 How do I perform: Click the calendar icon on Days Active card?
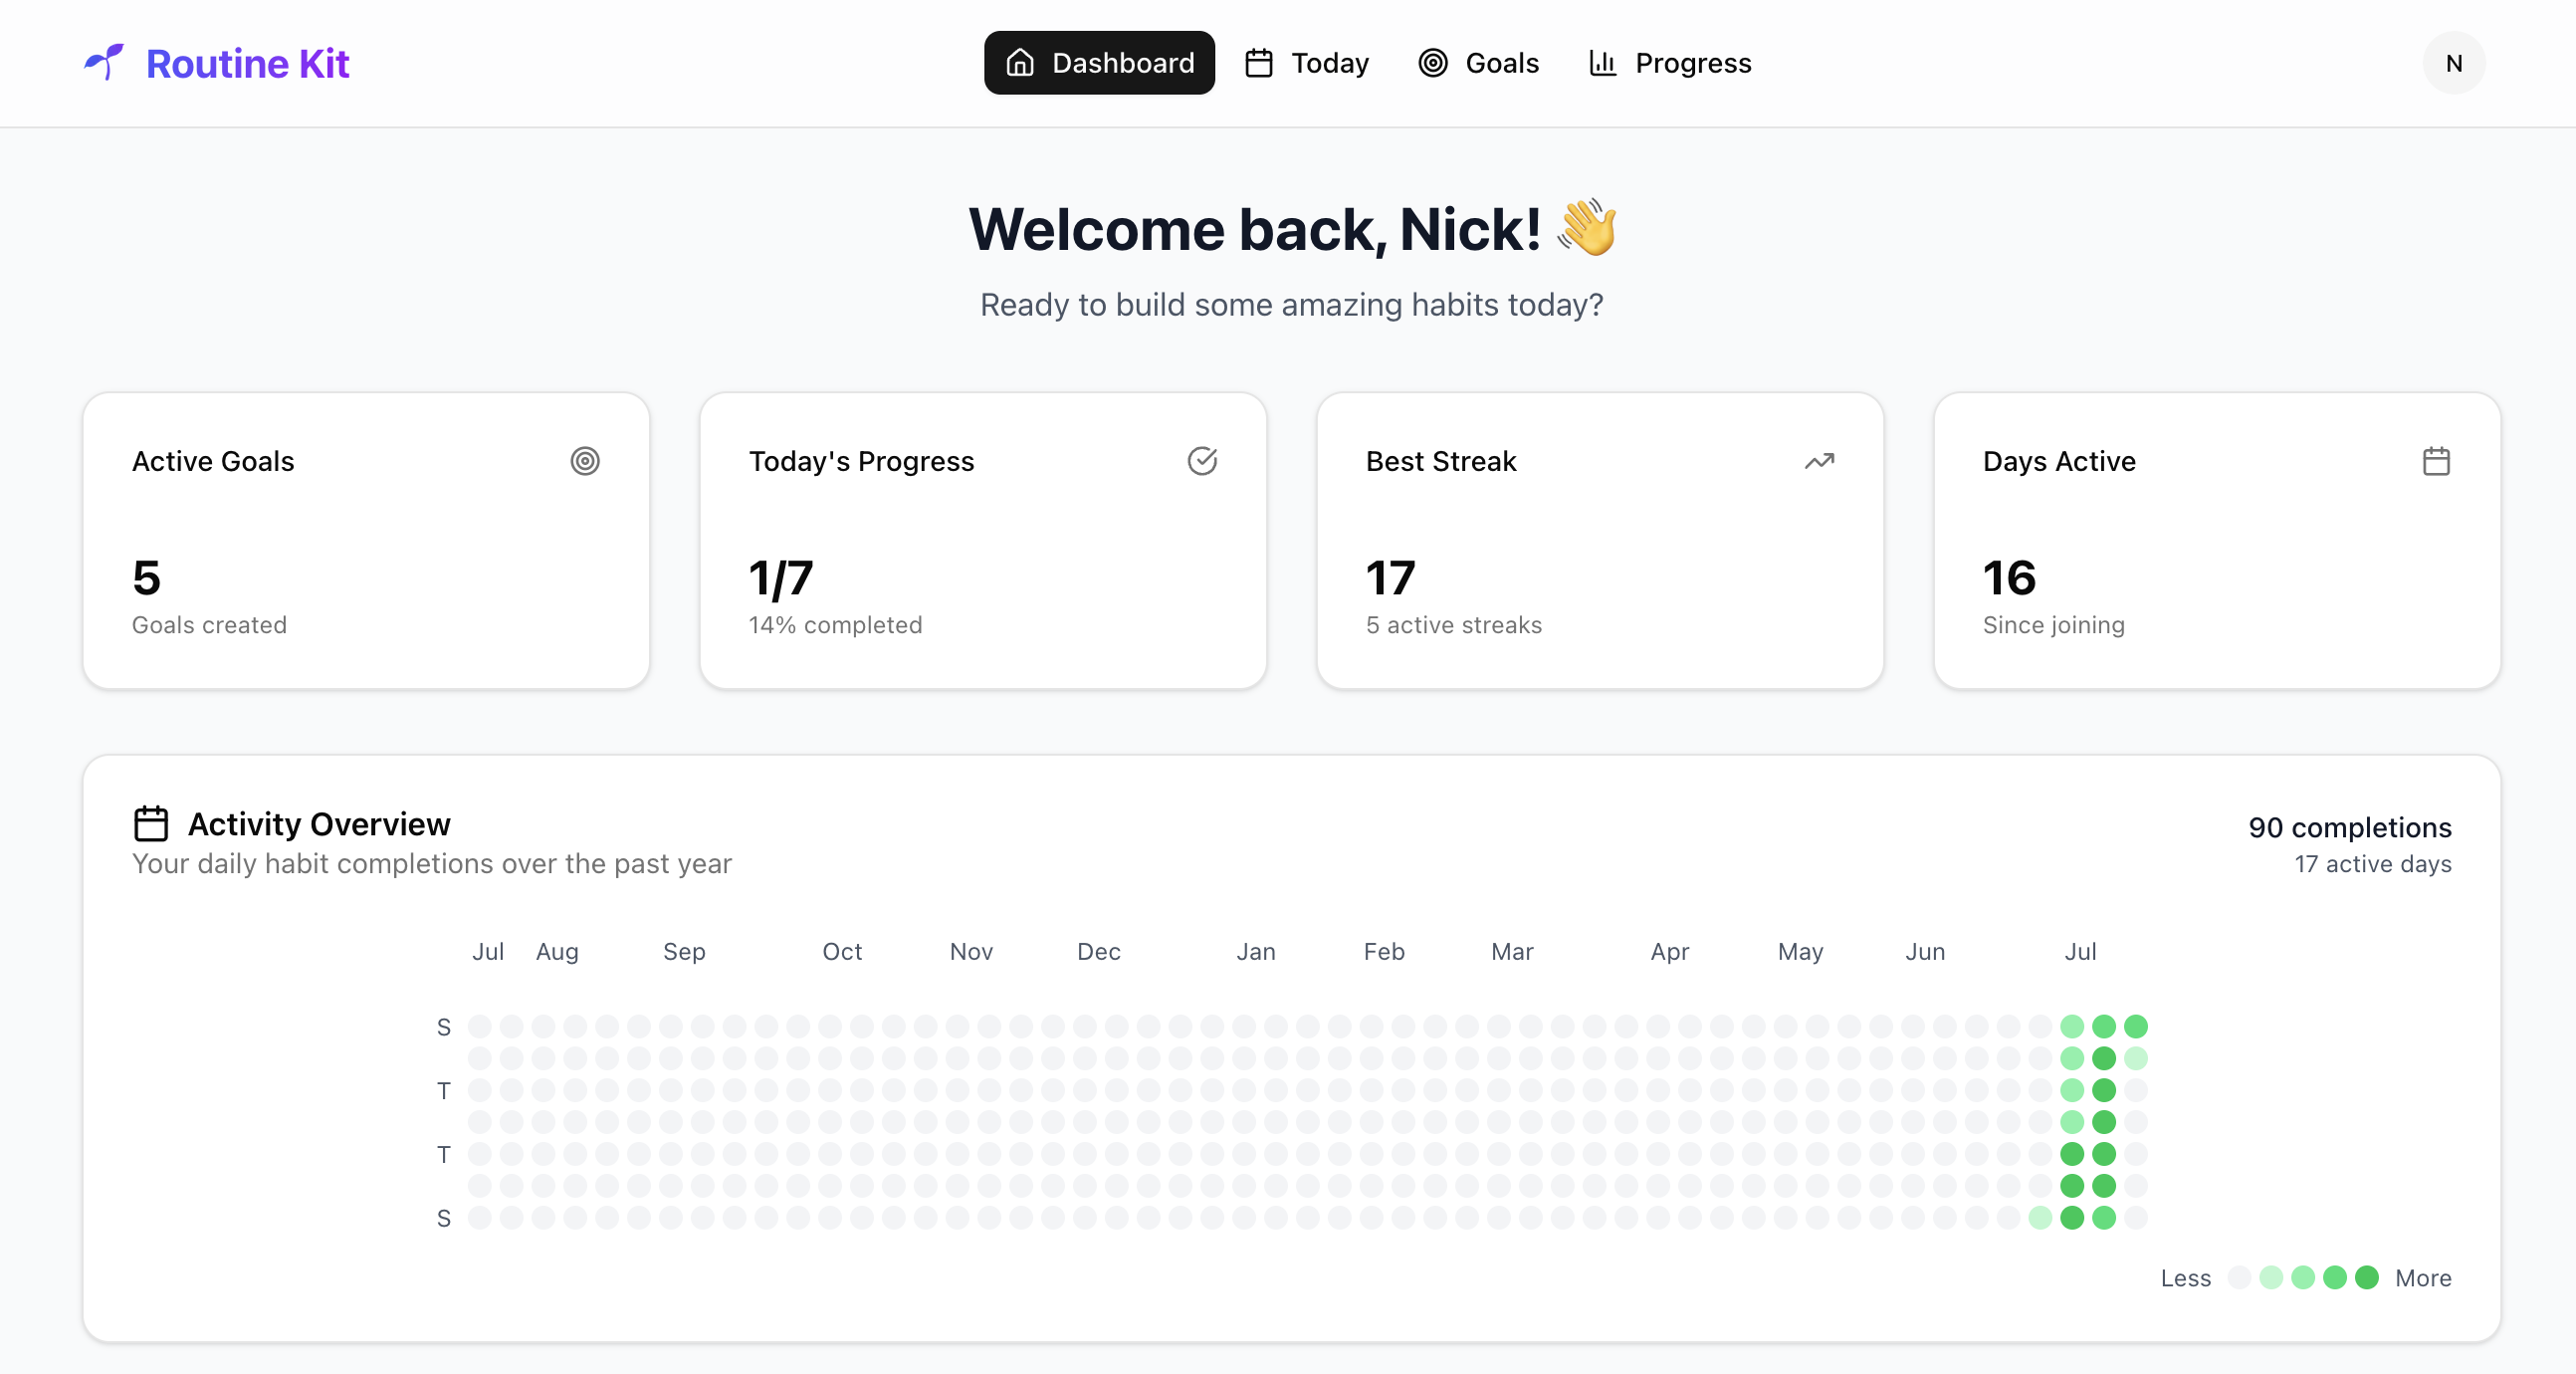[x=2437, y=461]
